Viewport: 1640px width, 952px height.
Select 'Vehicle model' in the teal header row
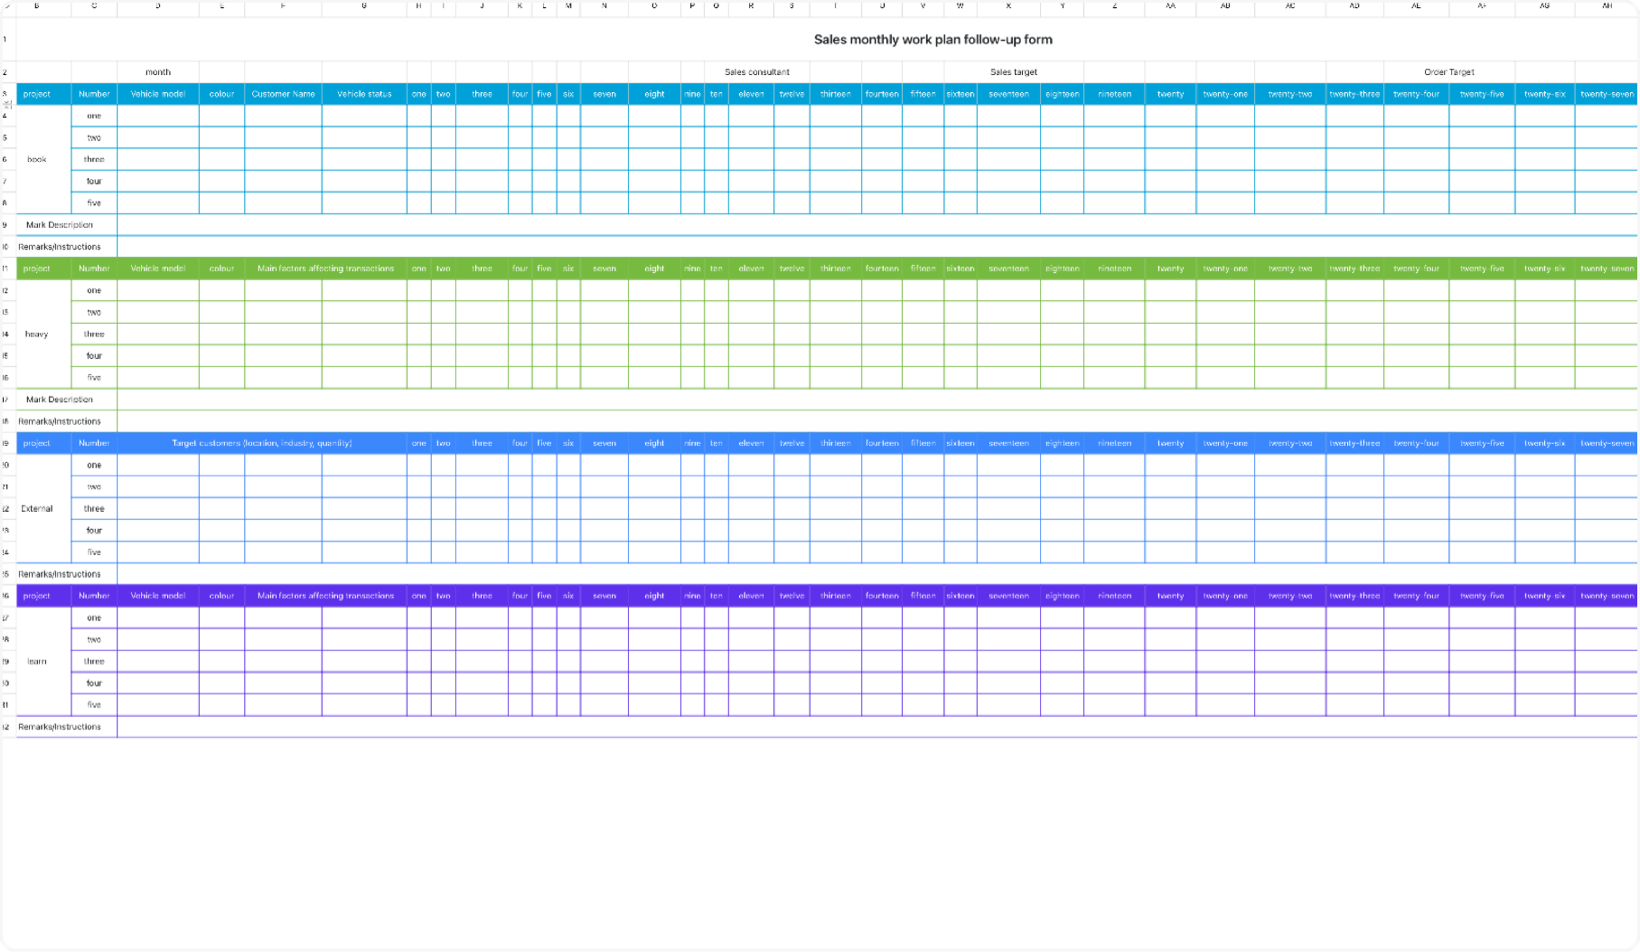click(158, 94)
